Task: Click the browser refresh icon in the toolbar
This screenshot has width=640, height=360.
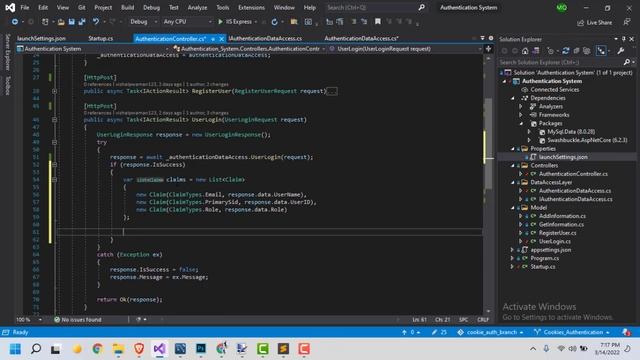Action: coord(274,22)
